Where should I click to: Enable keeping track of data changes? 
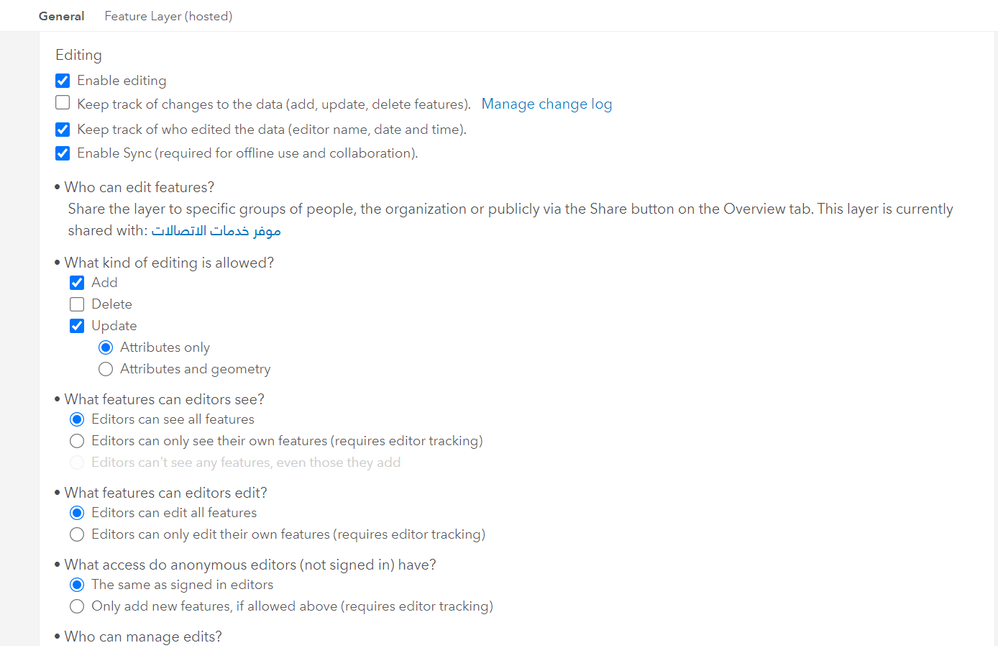coord(63,104)
